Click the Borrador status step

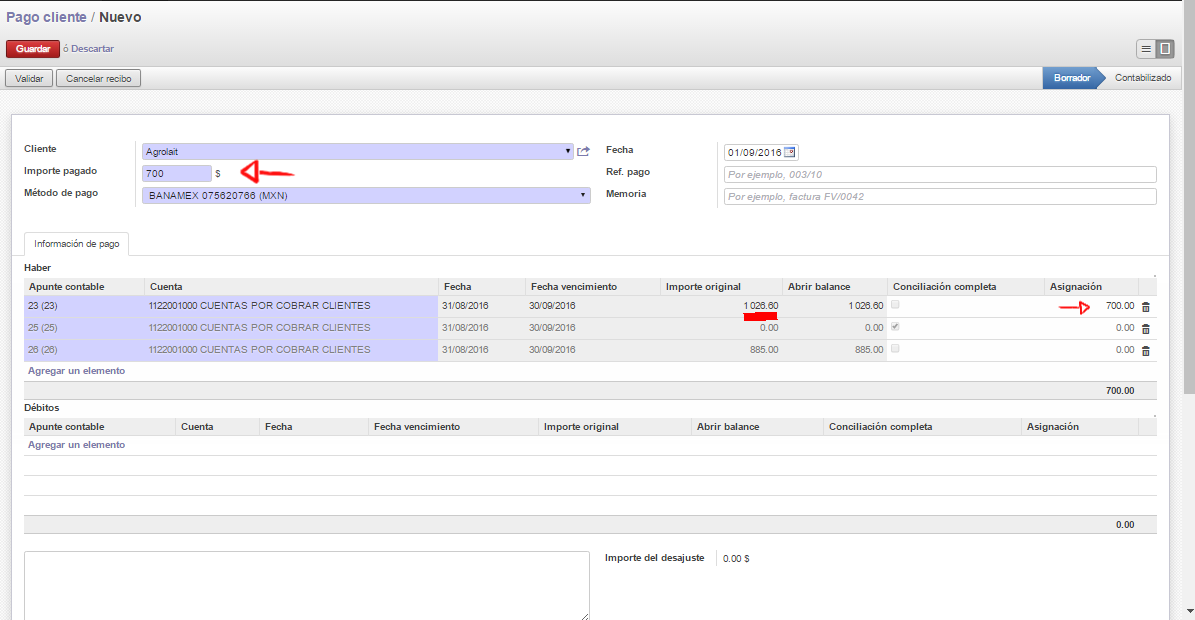[x=1072, y=78]
